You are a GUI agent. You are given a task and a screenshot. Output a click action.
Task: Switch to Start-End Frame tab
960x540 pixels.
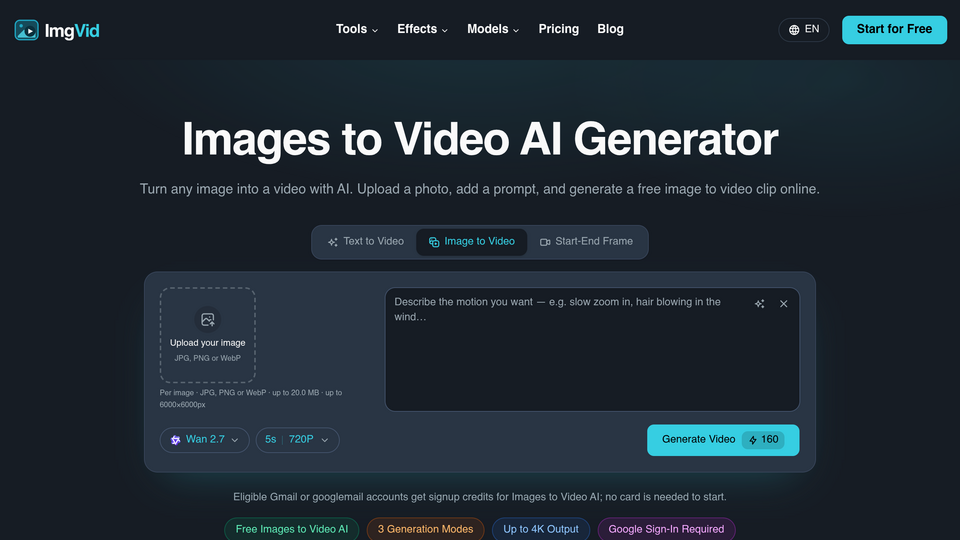click(x=586, y=242)
